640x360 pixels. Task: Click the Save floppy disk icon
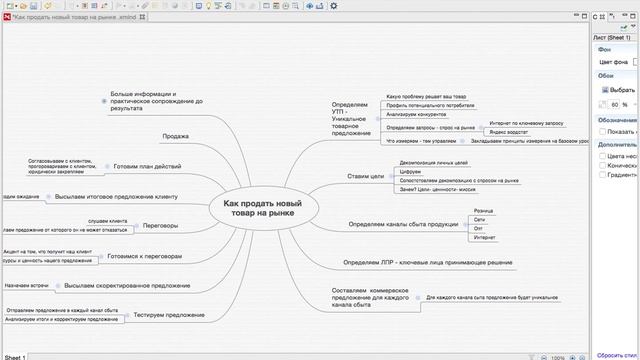(x=33, y=6)
